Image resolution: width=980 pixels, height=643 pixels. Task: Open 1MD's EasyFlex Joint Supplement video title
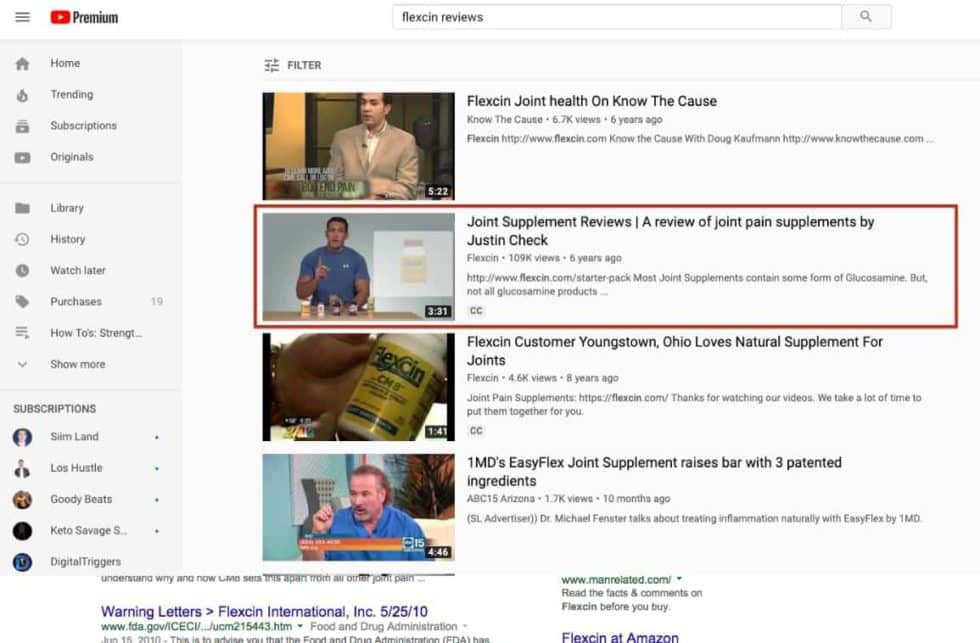click(x=654, y=472)
